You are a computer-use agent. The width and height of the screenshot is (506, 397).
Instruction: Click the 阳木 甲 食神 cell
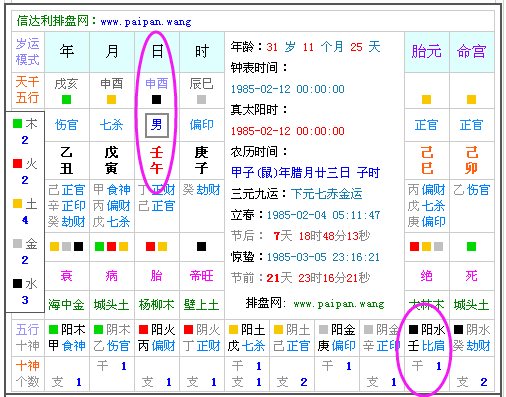(67, 338)
